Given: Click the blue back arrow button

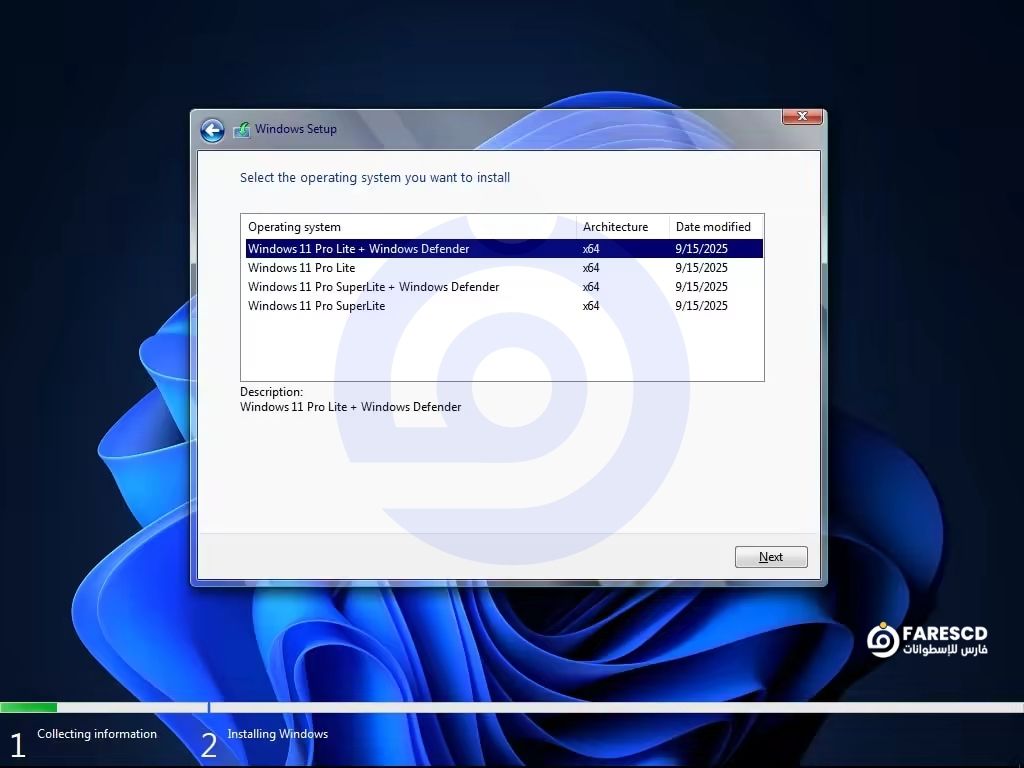Looking at the screenshot, I should (x=211, y=130).
